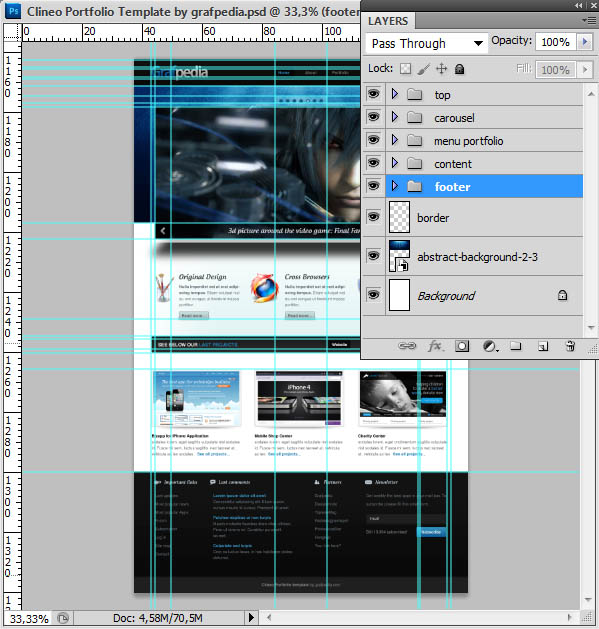Image resolution: width=599 pixels, height=629 pixels.
Task: Click the canvas vertical scroll down arrow
Action: (x=588, y=600)
